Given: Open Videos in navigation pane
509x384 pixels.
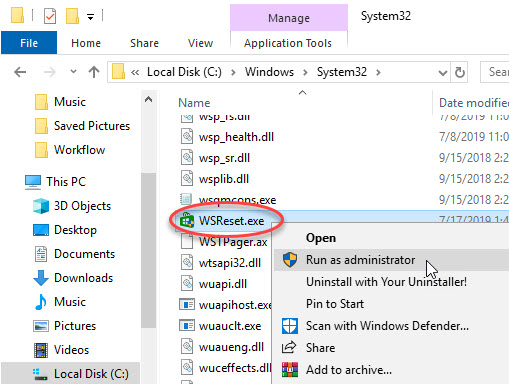Looking at the screenshot, I should click(x=61, y=350).
